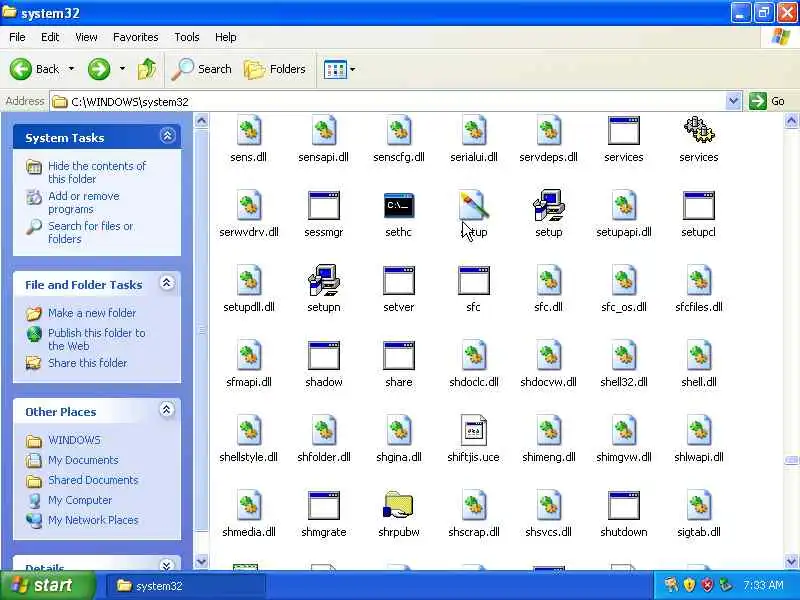
Task: Open the Forward history dropdown arrow
Action: pyautogui.click(x=122, y=69)
